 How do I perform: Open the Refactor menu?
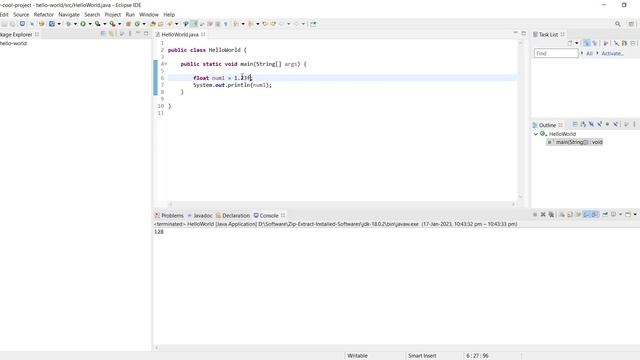click(x=44, y=15)
